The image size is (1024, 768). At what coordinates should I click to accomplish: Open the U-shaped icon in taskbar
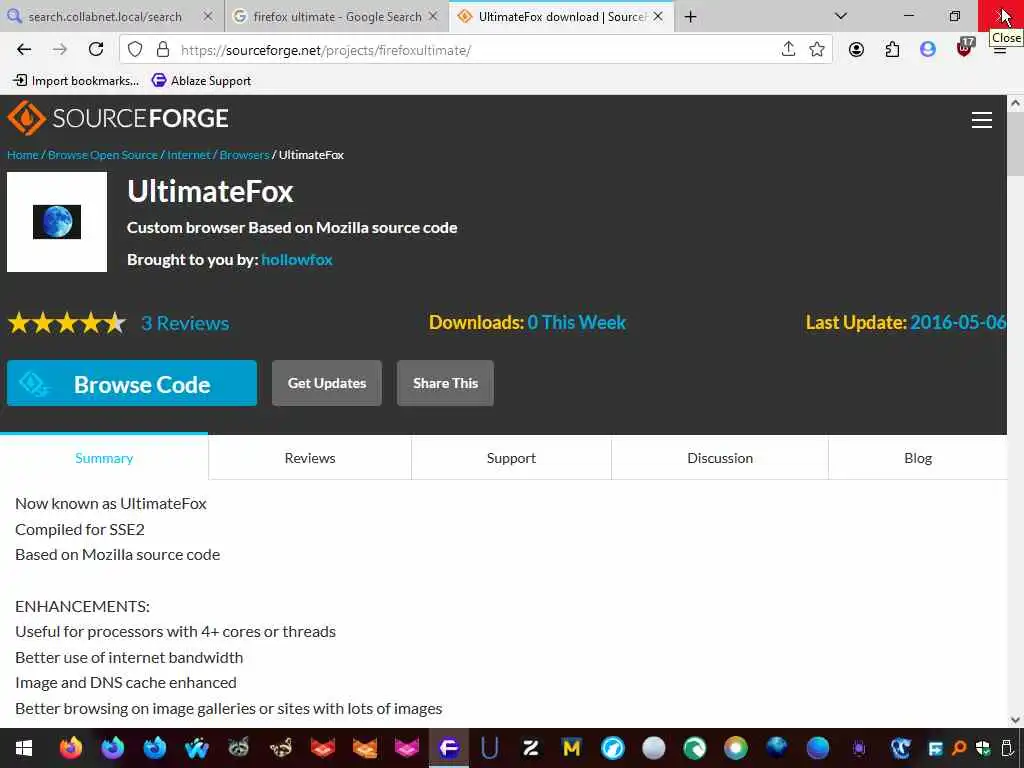(x=489, y=748)
